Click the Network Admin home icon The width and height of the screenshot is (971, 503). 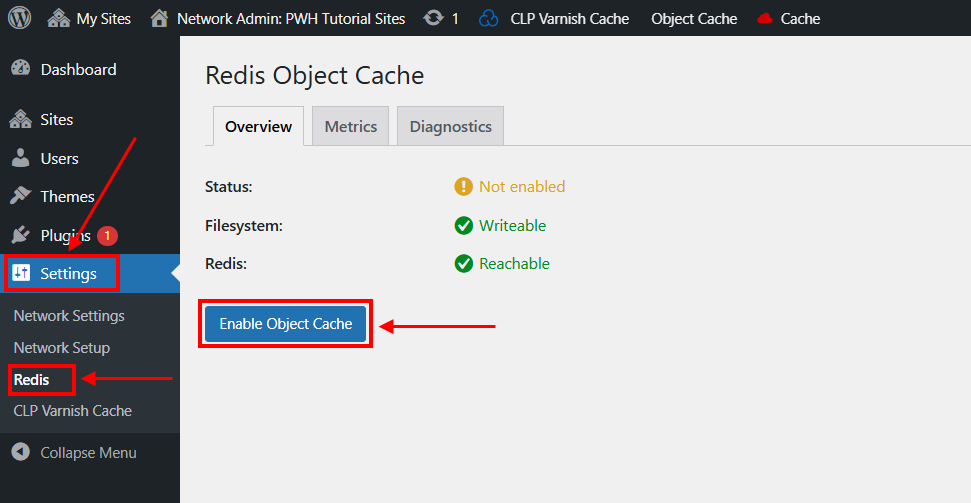159,19
